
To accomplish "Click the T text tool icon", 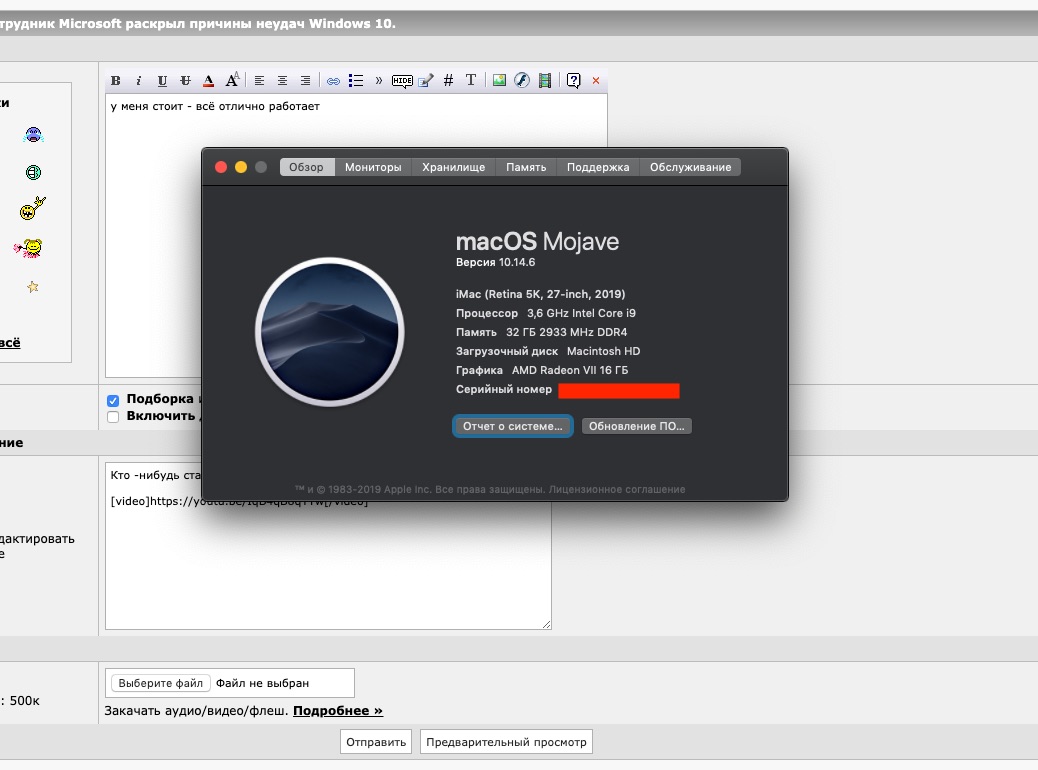I will point(471,80).
